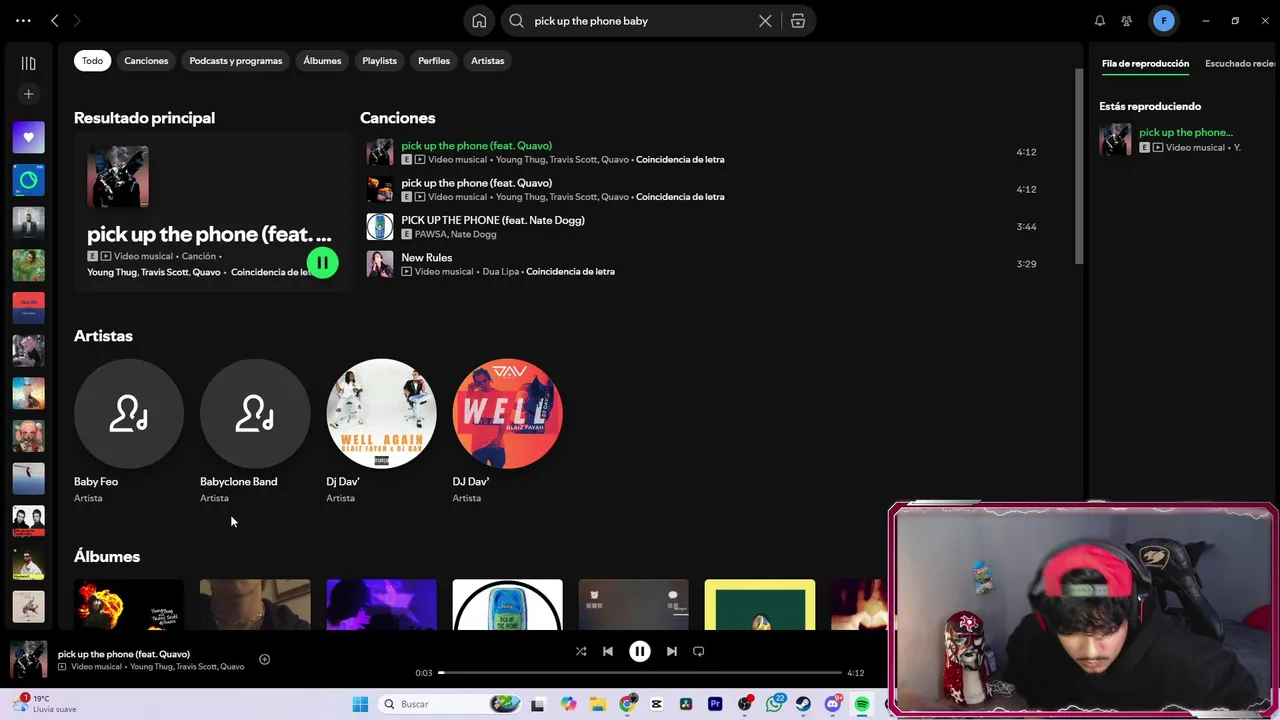This screenshot has width=1280, height=720.
Task: Switch to Fila de reproducción tab
Action: point(1145,64)
